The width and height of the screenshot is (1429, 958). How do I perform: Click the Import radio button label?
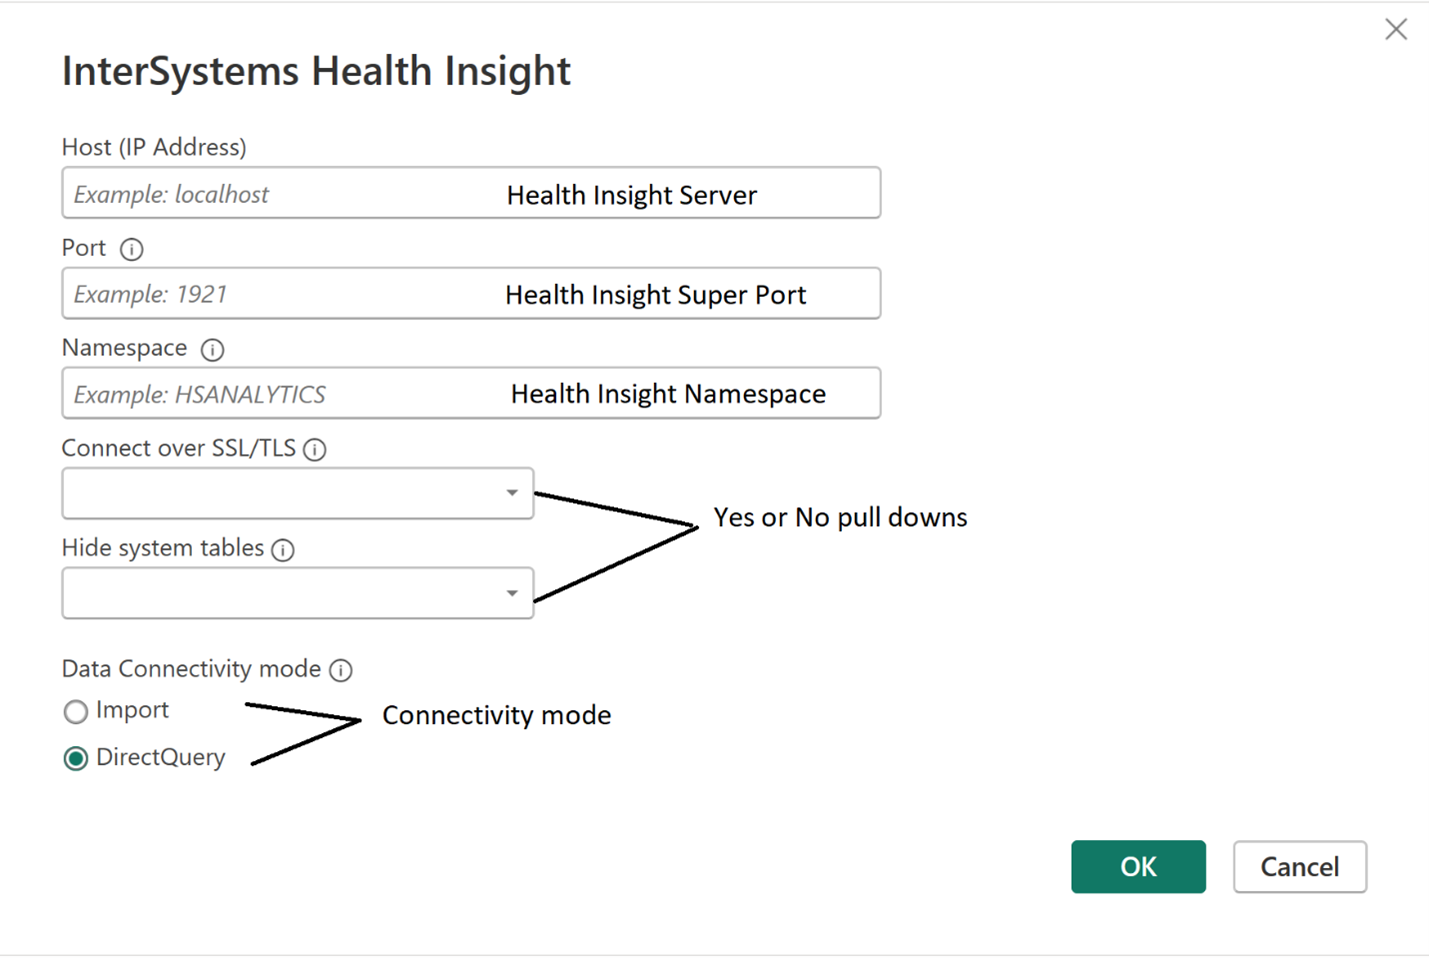132,711
